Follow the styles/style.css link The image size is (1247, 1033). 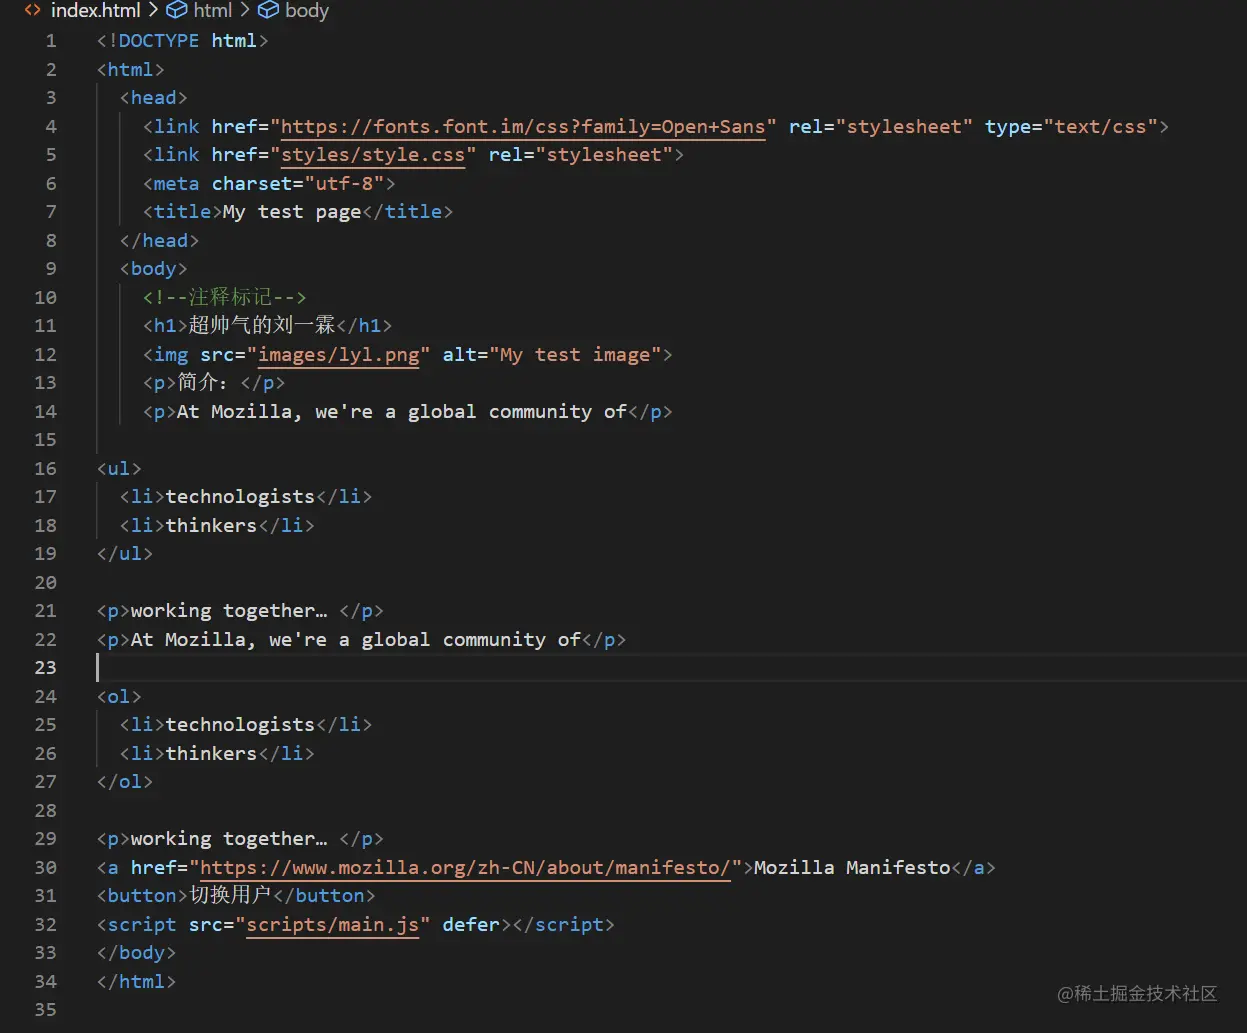pos(373,155)
